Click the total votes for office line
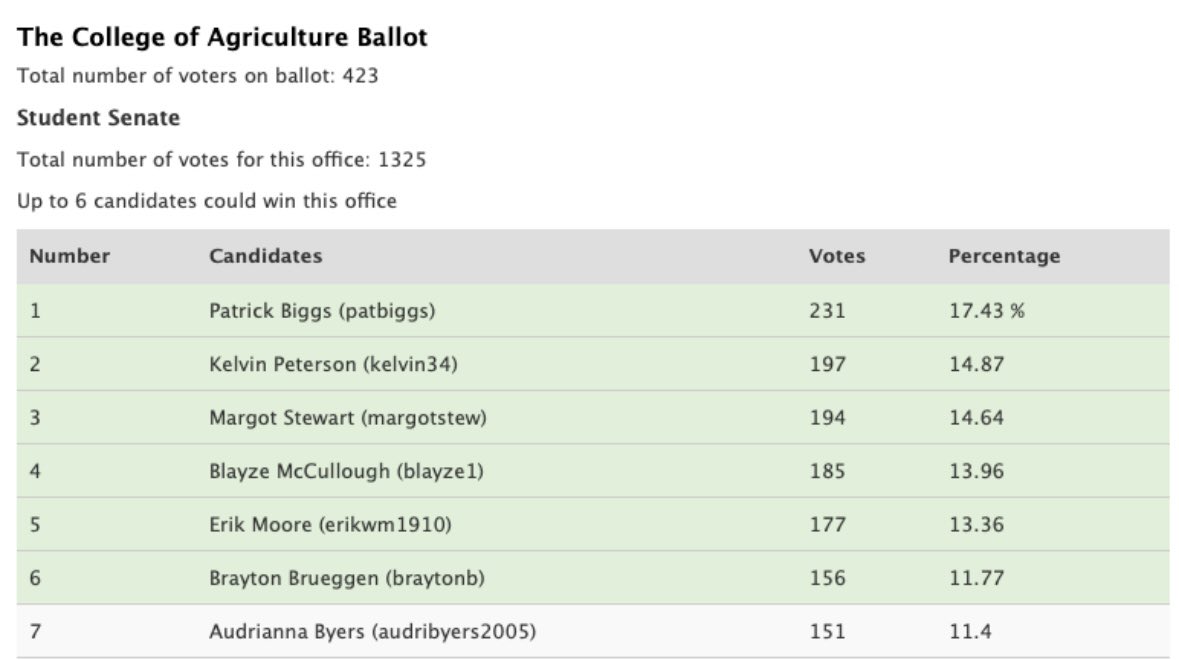This screenshot has width=1179, height=660. coord(221,160)
